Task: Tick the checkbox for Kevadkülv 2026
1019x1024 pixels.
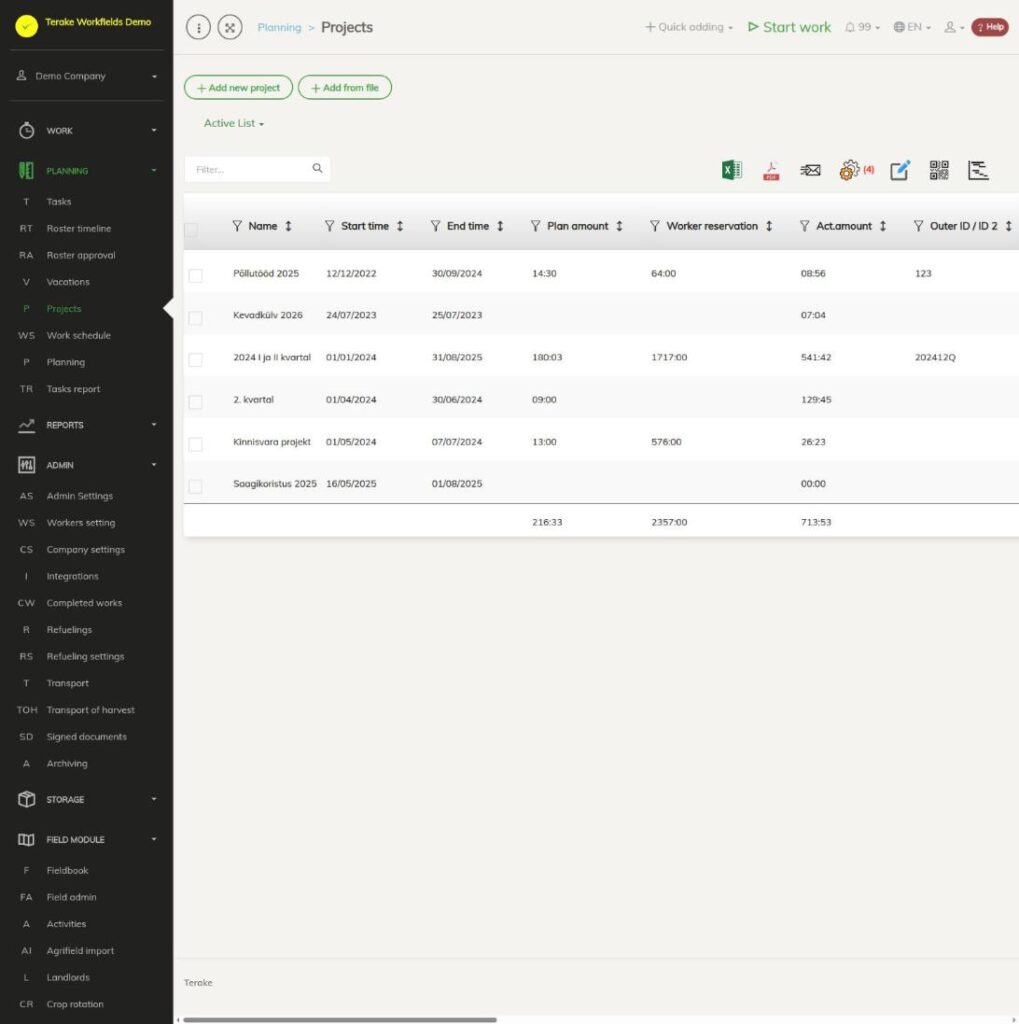Action: pyautogui.click(x=195, y=318)
